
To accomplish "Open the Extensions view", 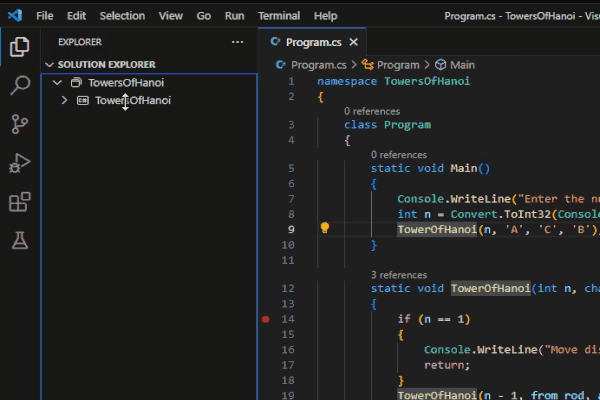I will 19,202.
